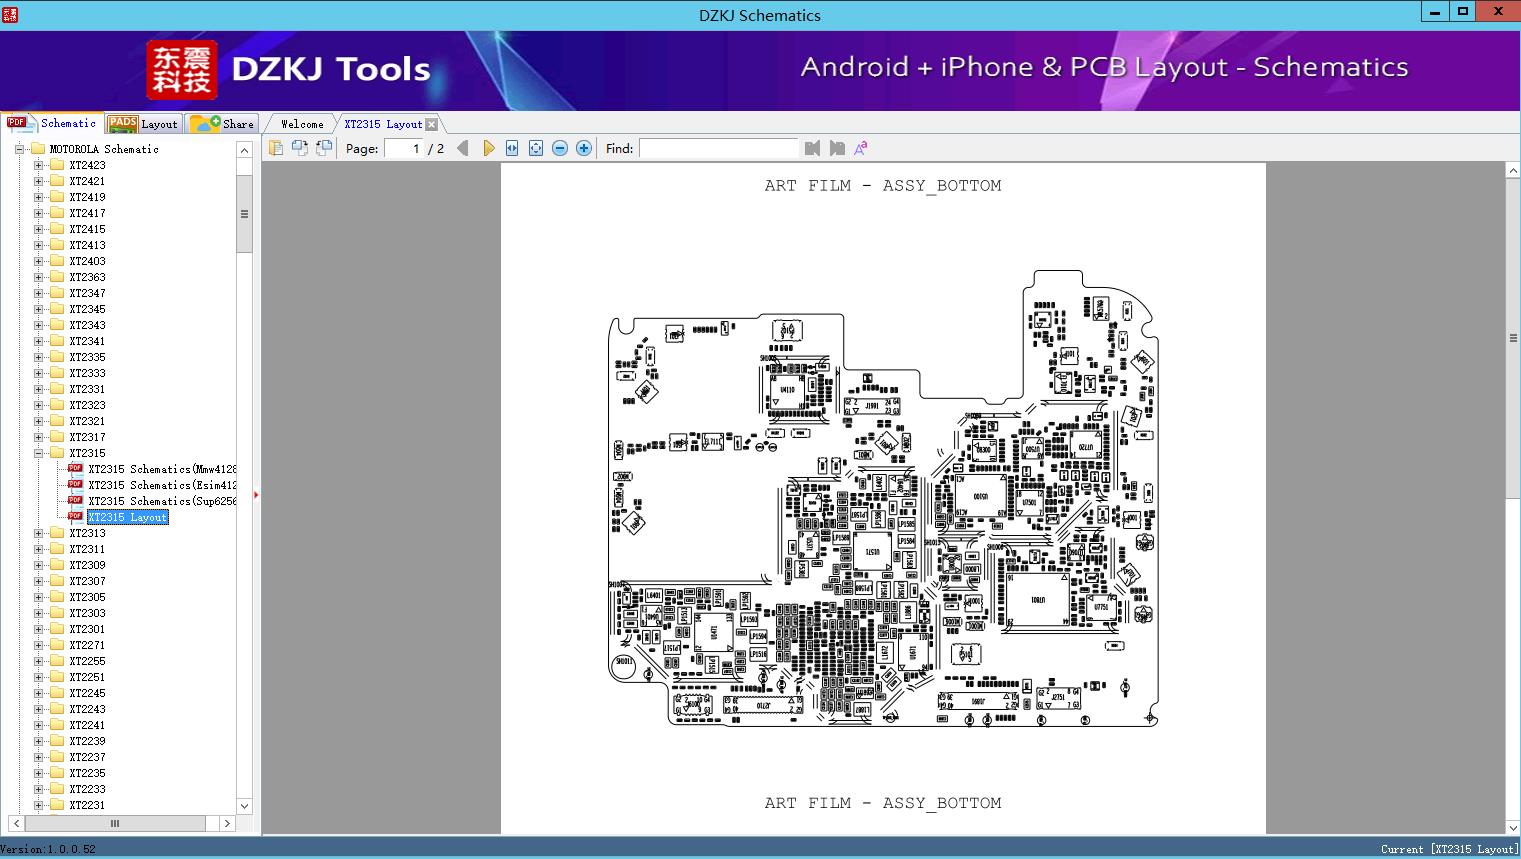Click the page number input box
The height and width of the screenshot is (859, 1521).
pyautogui.click(x=403, y=148)
